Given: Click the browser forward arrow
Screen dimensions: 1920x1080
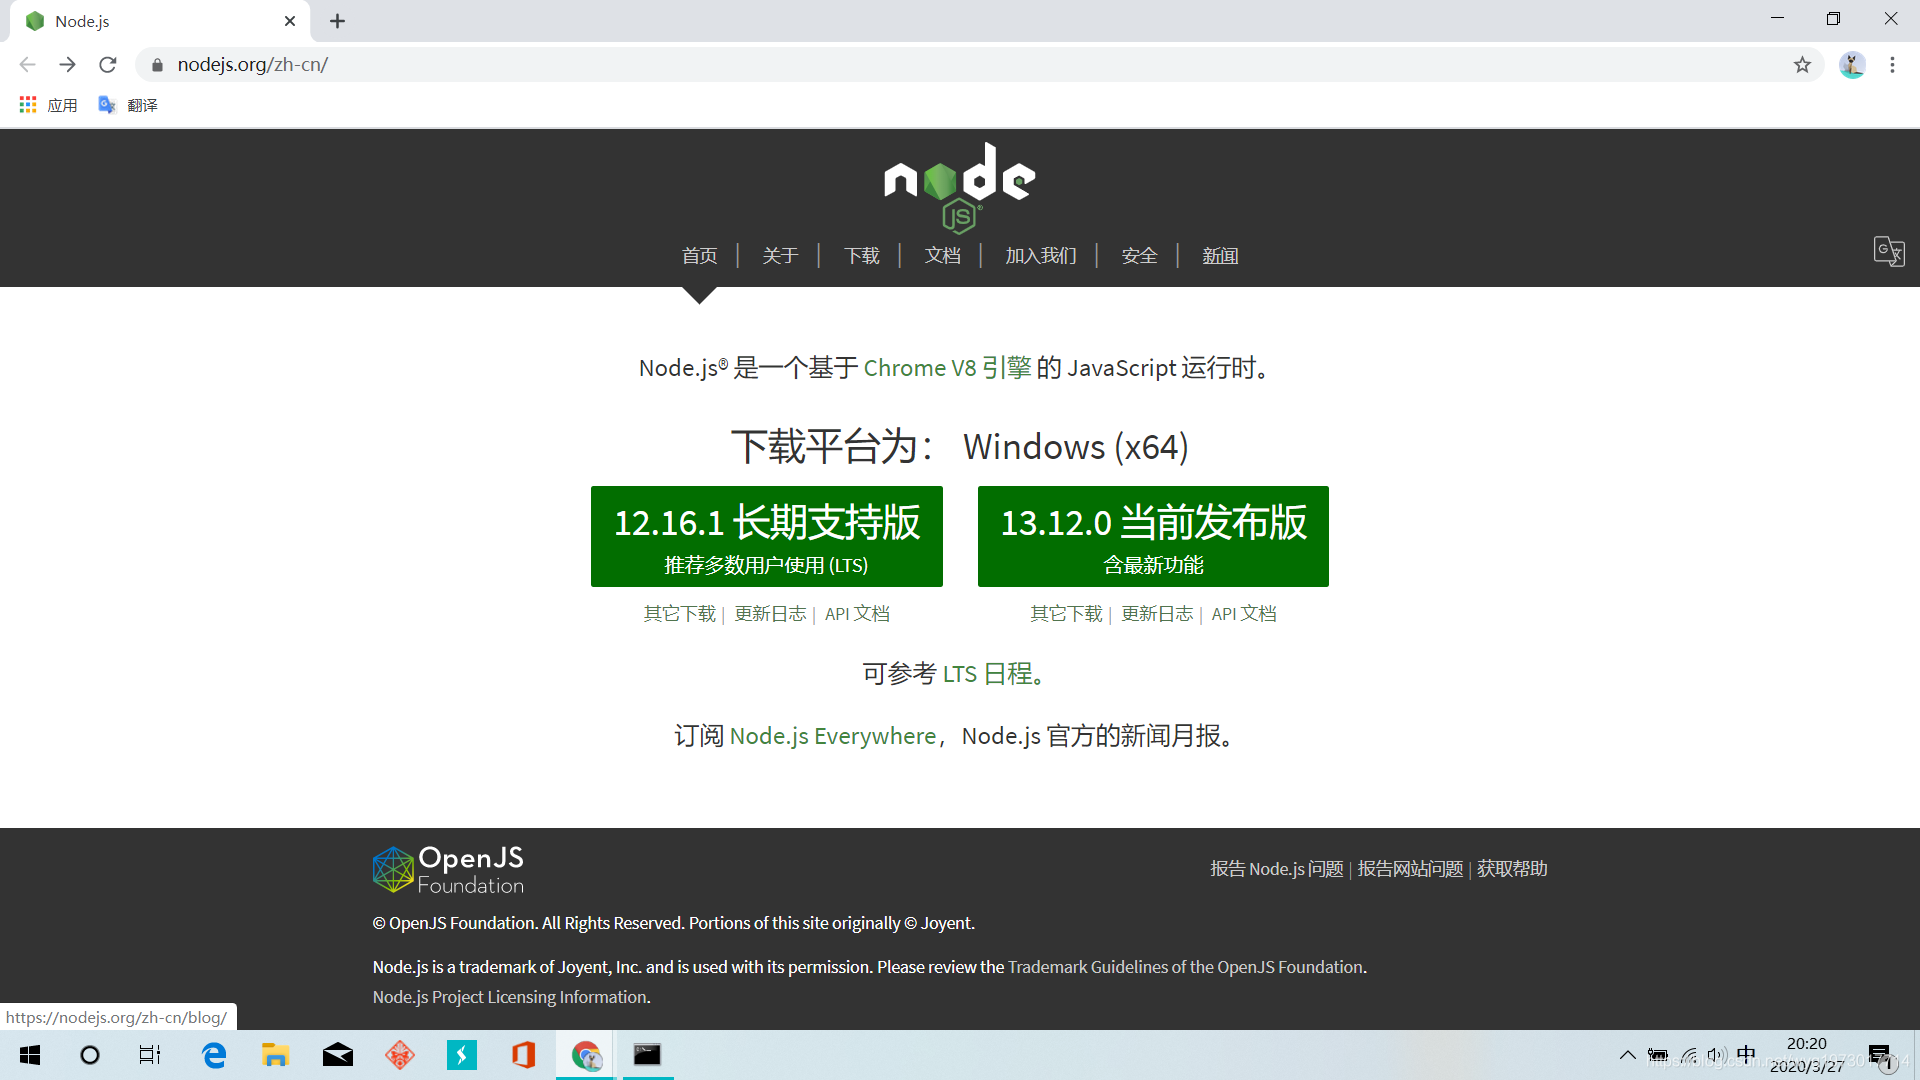Looking at the screenshot, I should [67, 65].
